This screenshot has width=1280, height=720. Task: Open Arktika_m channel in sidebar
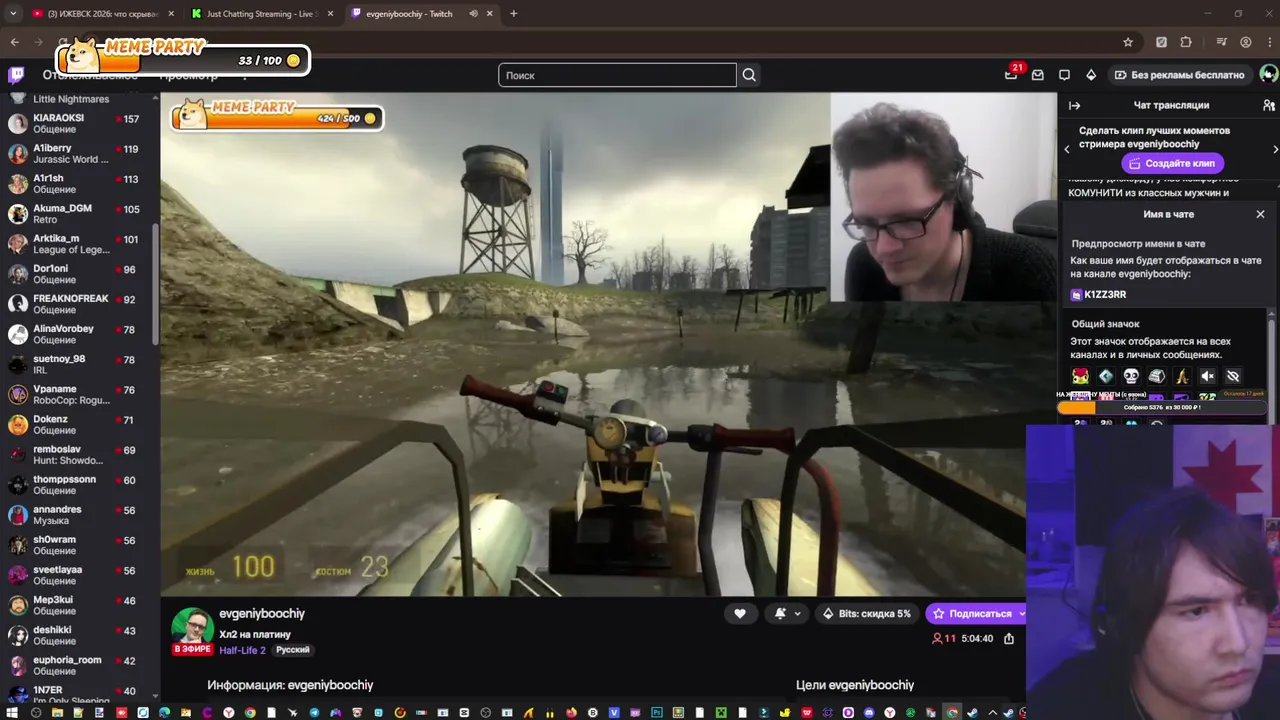[79, 244]
